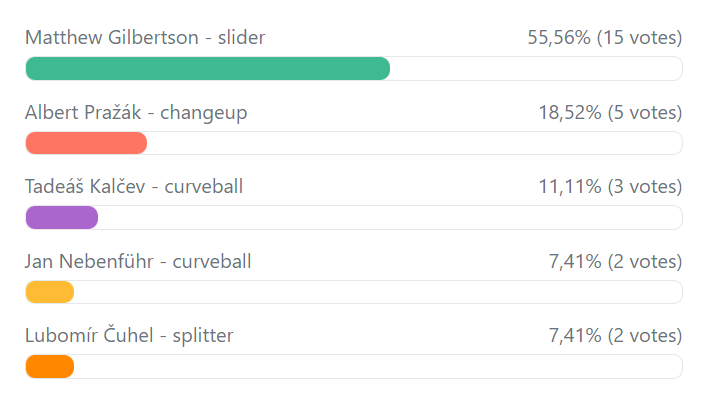This screenshot has height=407, width=715.
Task: Click the empty track of Albert Pražák's bar
Action: [414, 143]
